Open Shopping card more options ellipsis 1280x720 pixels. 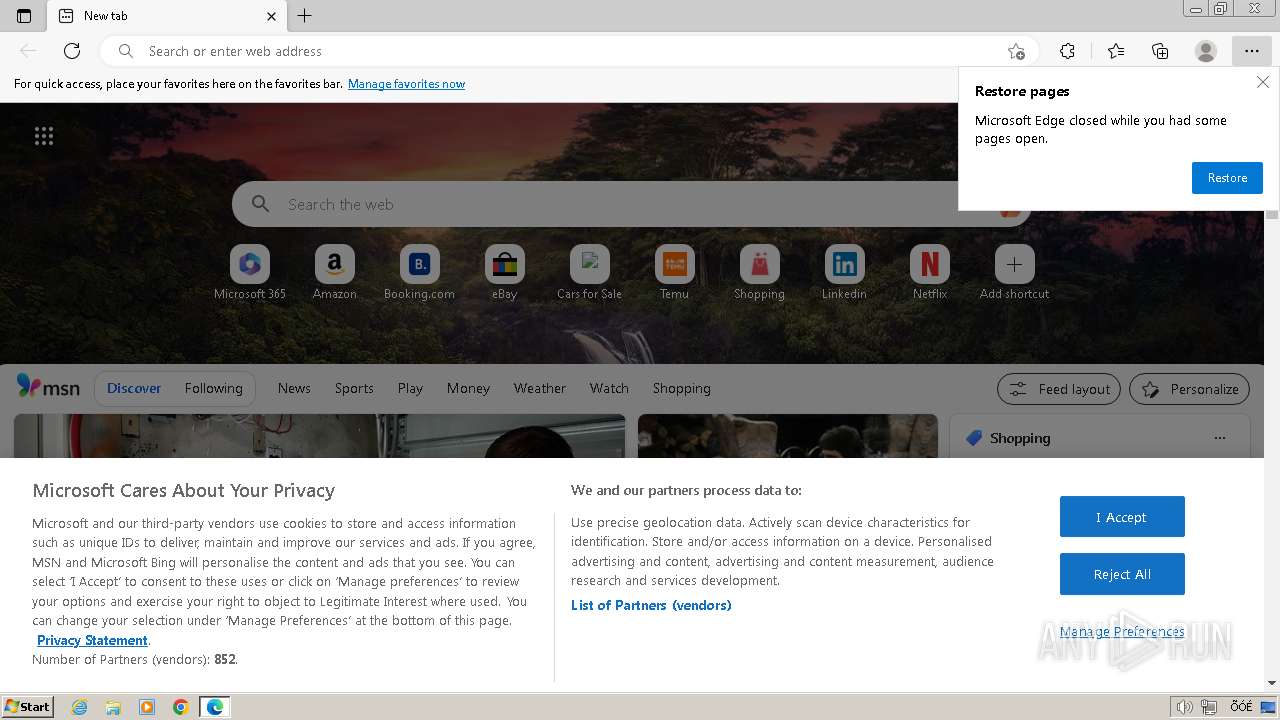(x=1219, y=438)
